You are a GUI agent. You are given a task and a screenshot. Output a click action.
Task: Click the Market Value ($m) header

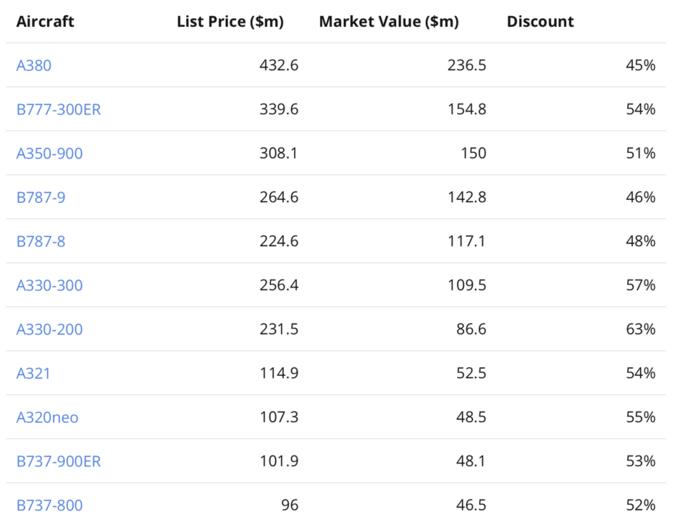coord(389,21)
